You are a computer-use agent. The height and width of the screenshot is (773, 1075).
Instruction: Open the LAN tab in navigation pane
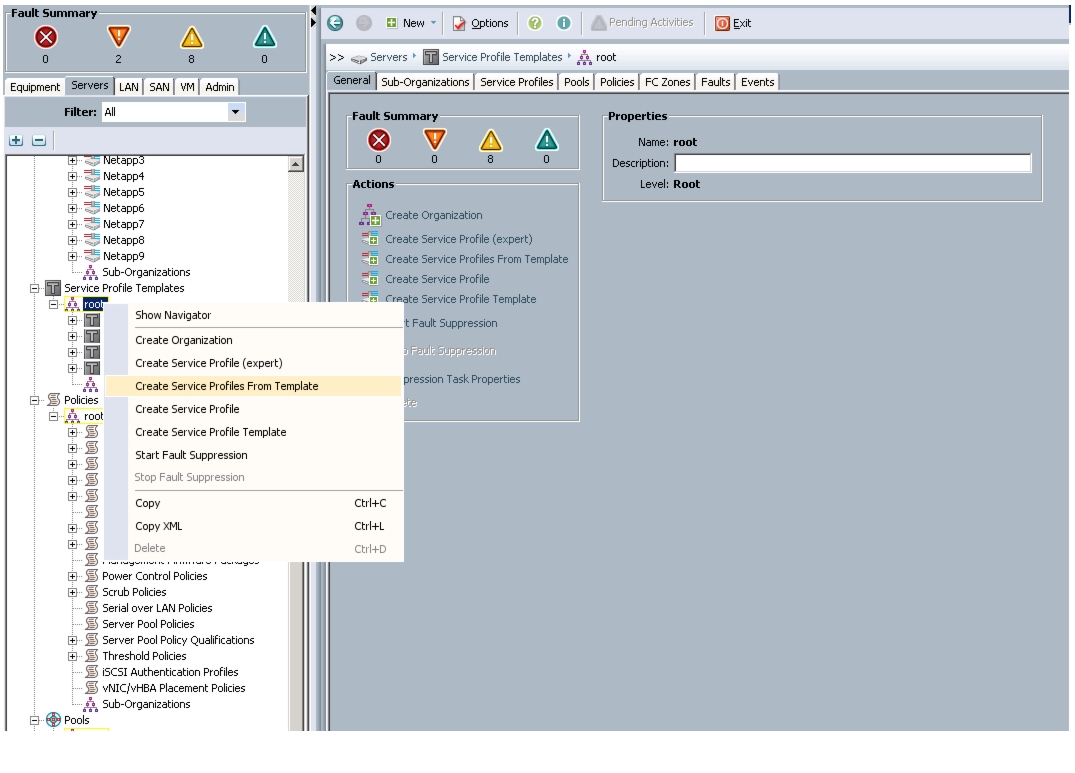[128, 87]
